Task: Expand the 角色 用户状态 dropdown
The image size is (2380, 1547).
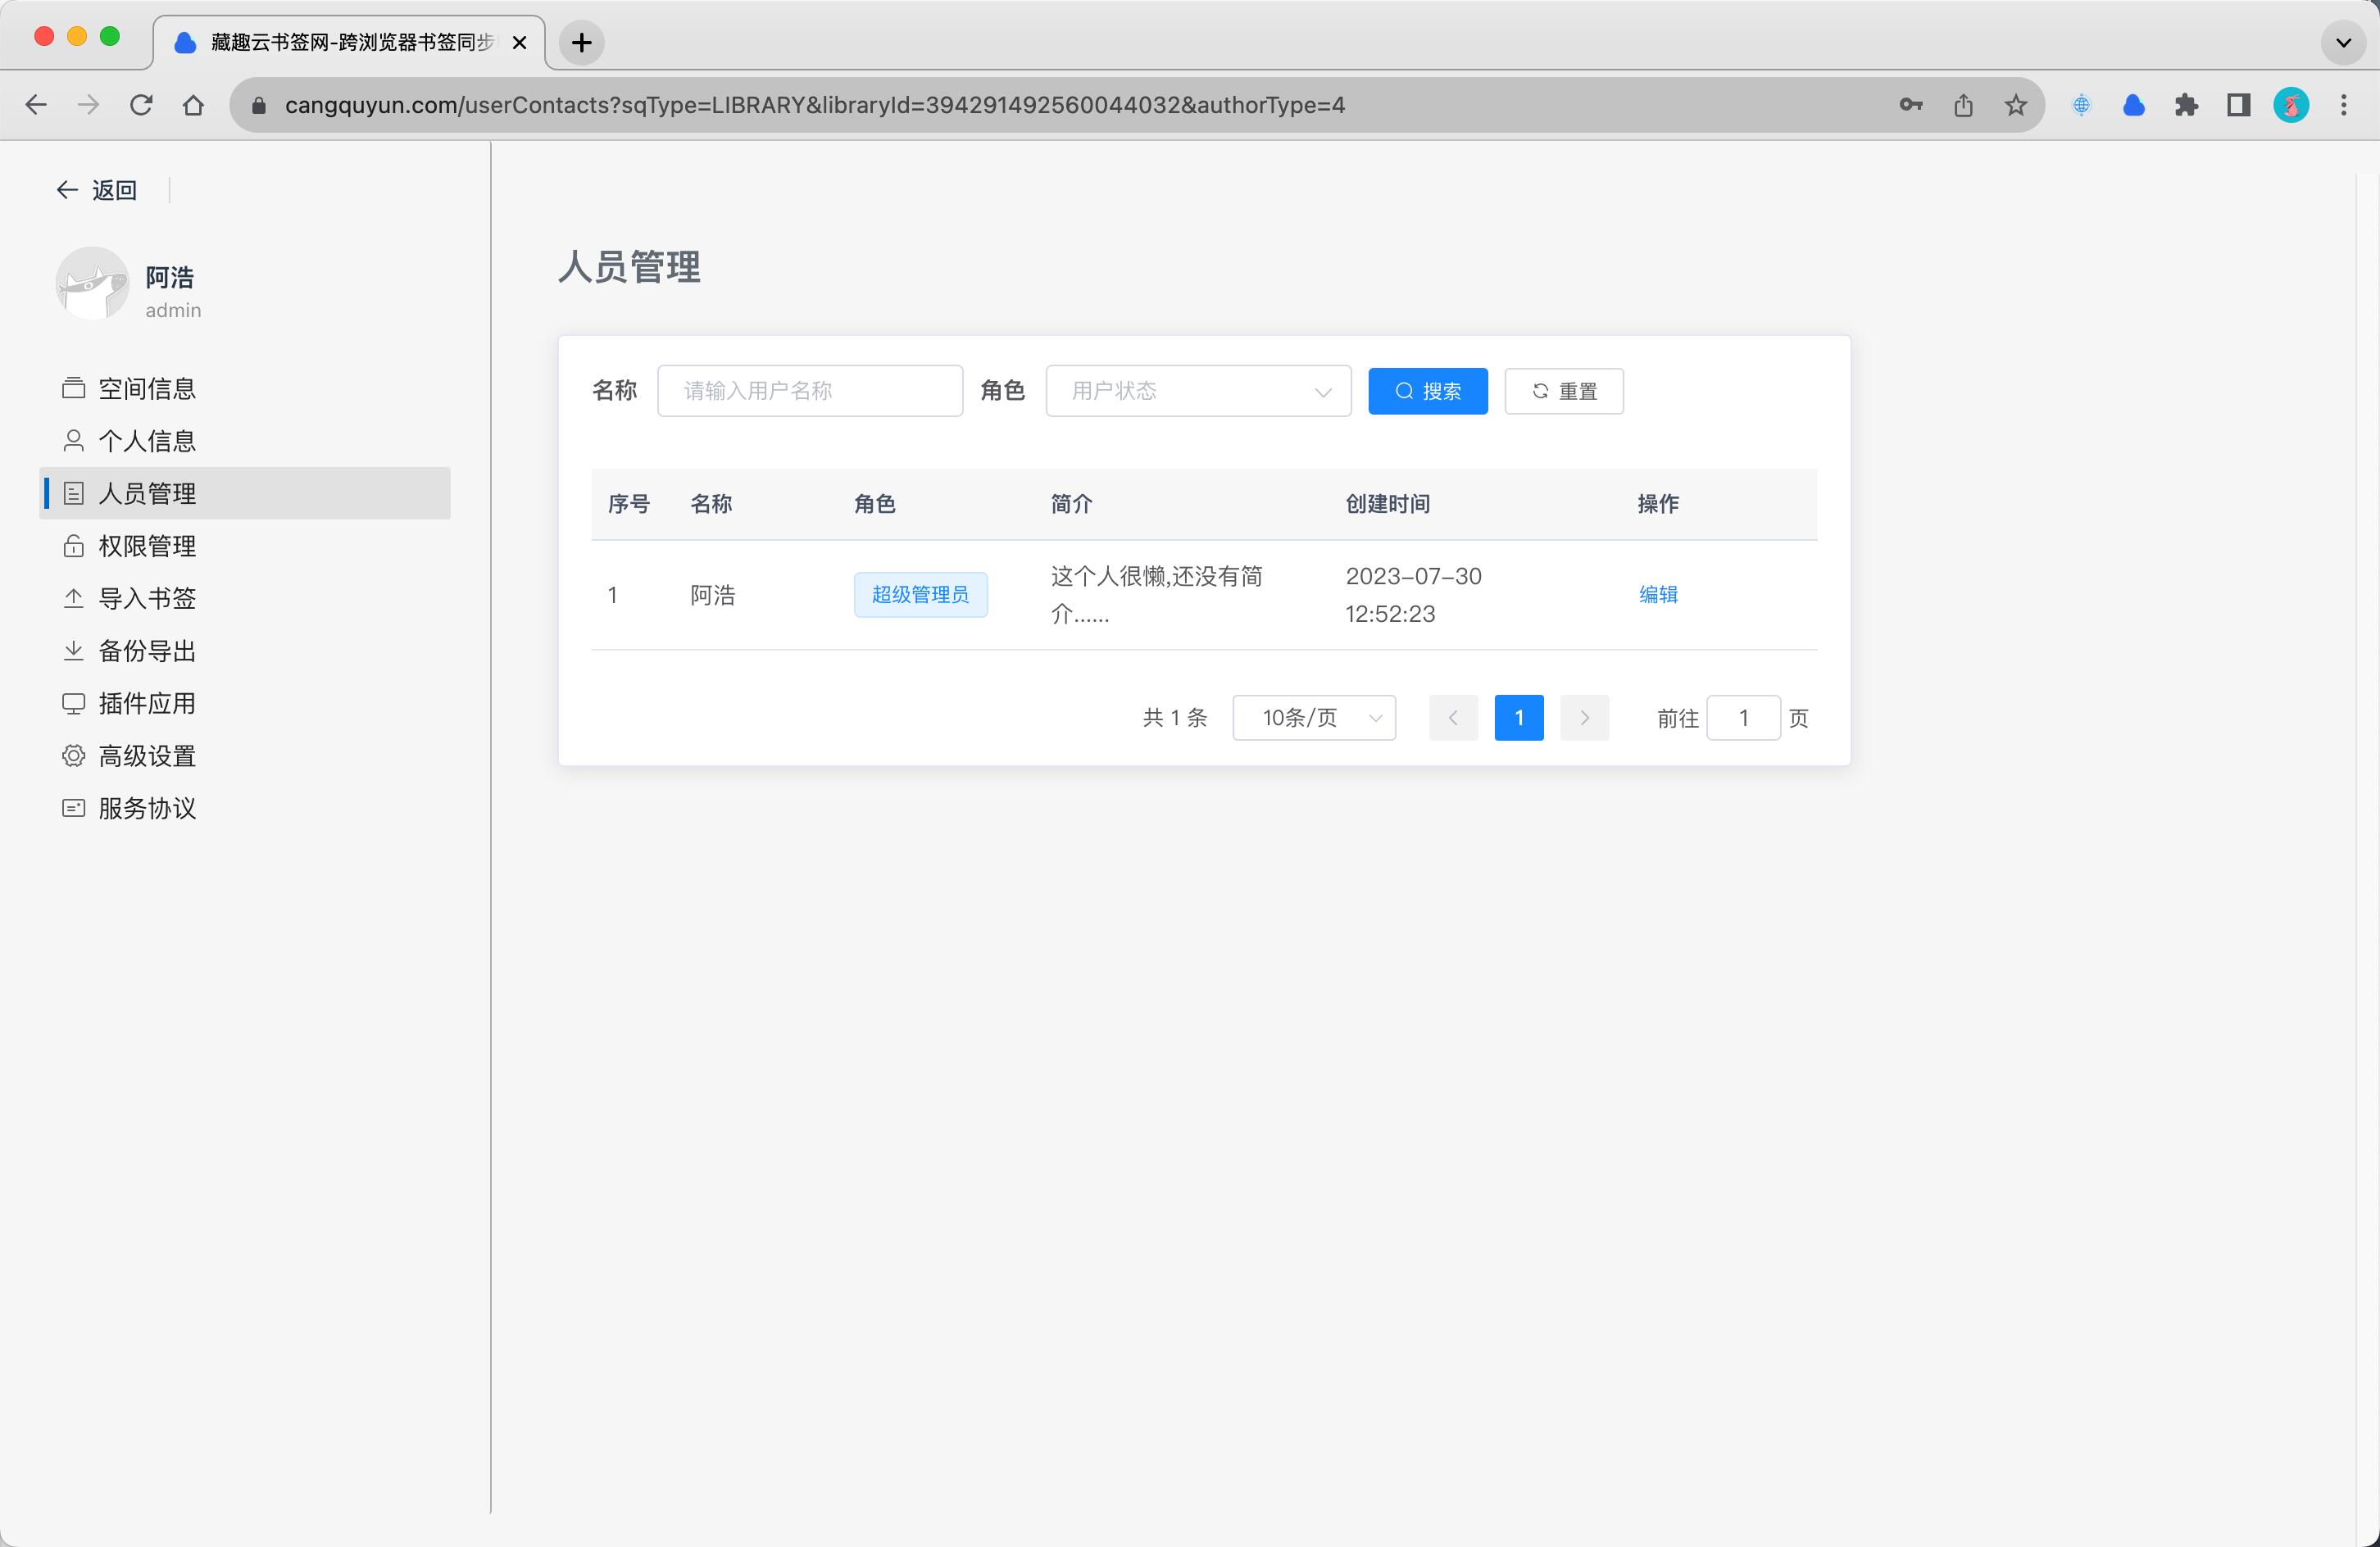Action: point(1197,391)
